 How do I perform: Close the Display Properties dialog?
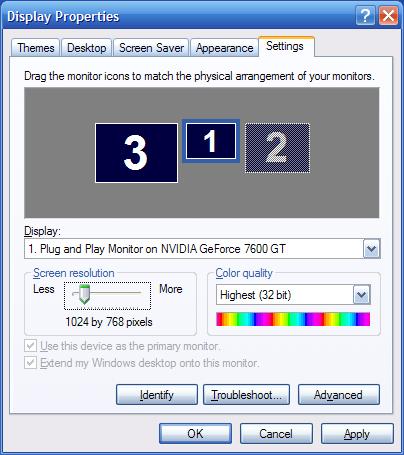pos(388,15)
